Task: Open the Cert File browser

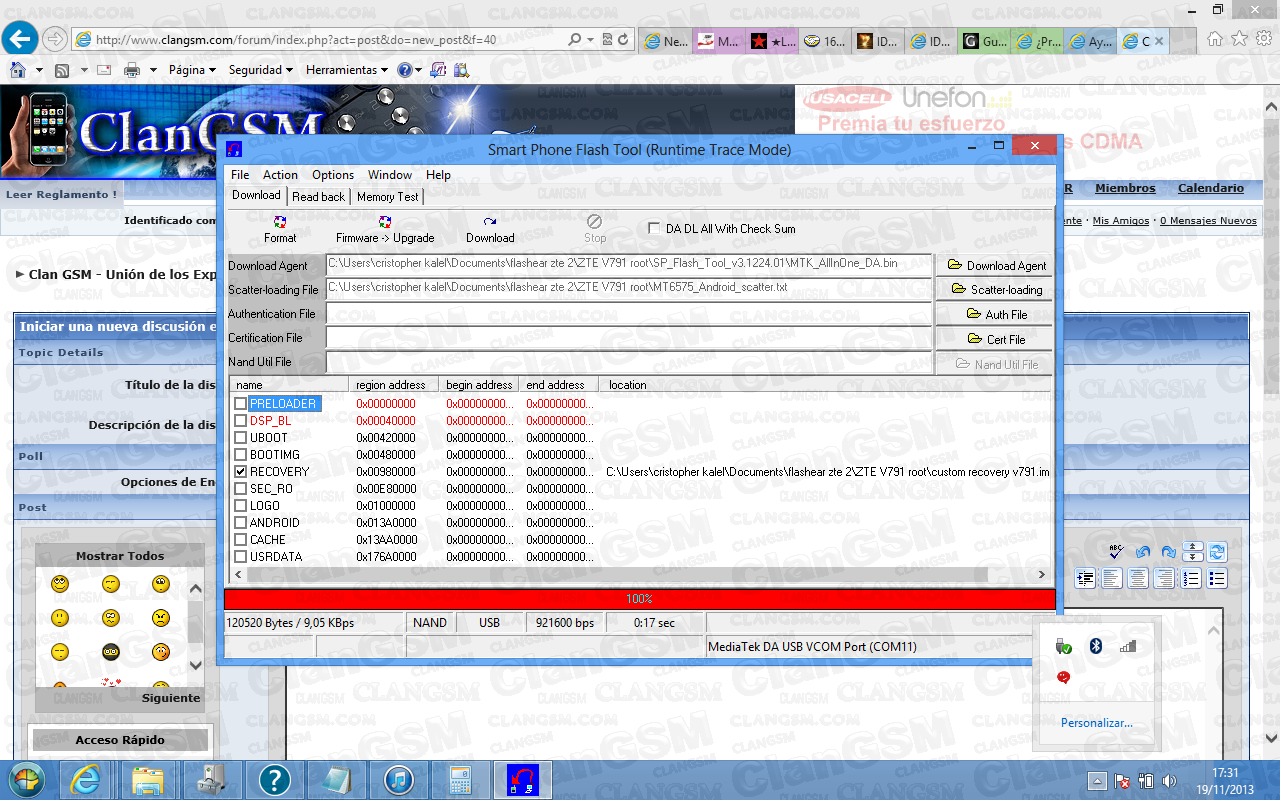Action: coord(995,339)
